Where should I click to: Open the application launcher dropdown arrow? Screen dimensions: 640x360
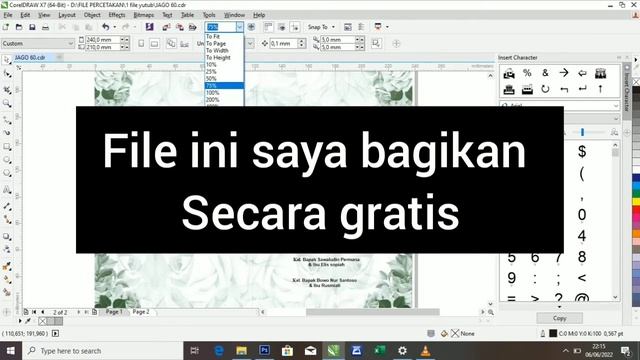(x=387, y=27)
